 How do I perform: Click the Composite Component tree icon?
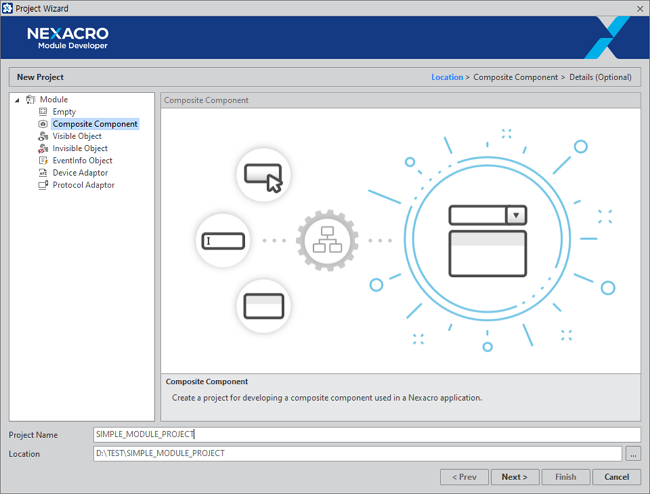coord(43,124)
